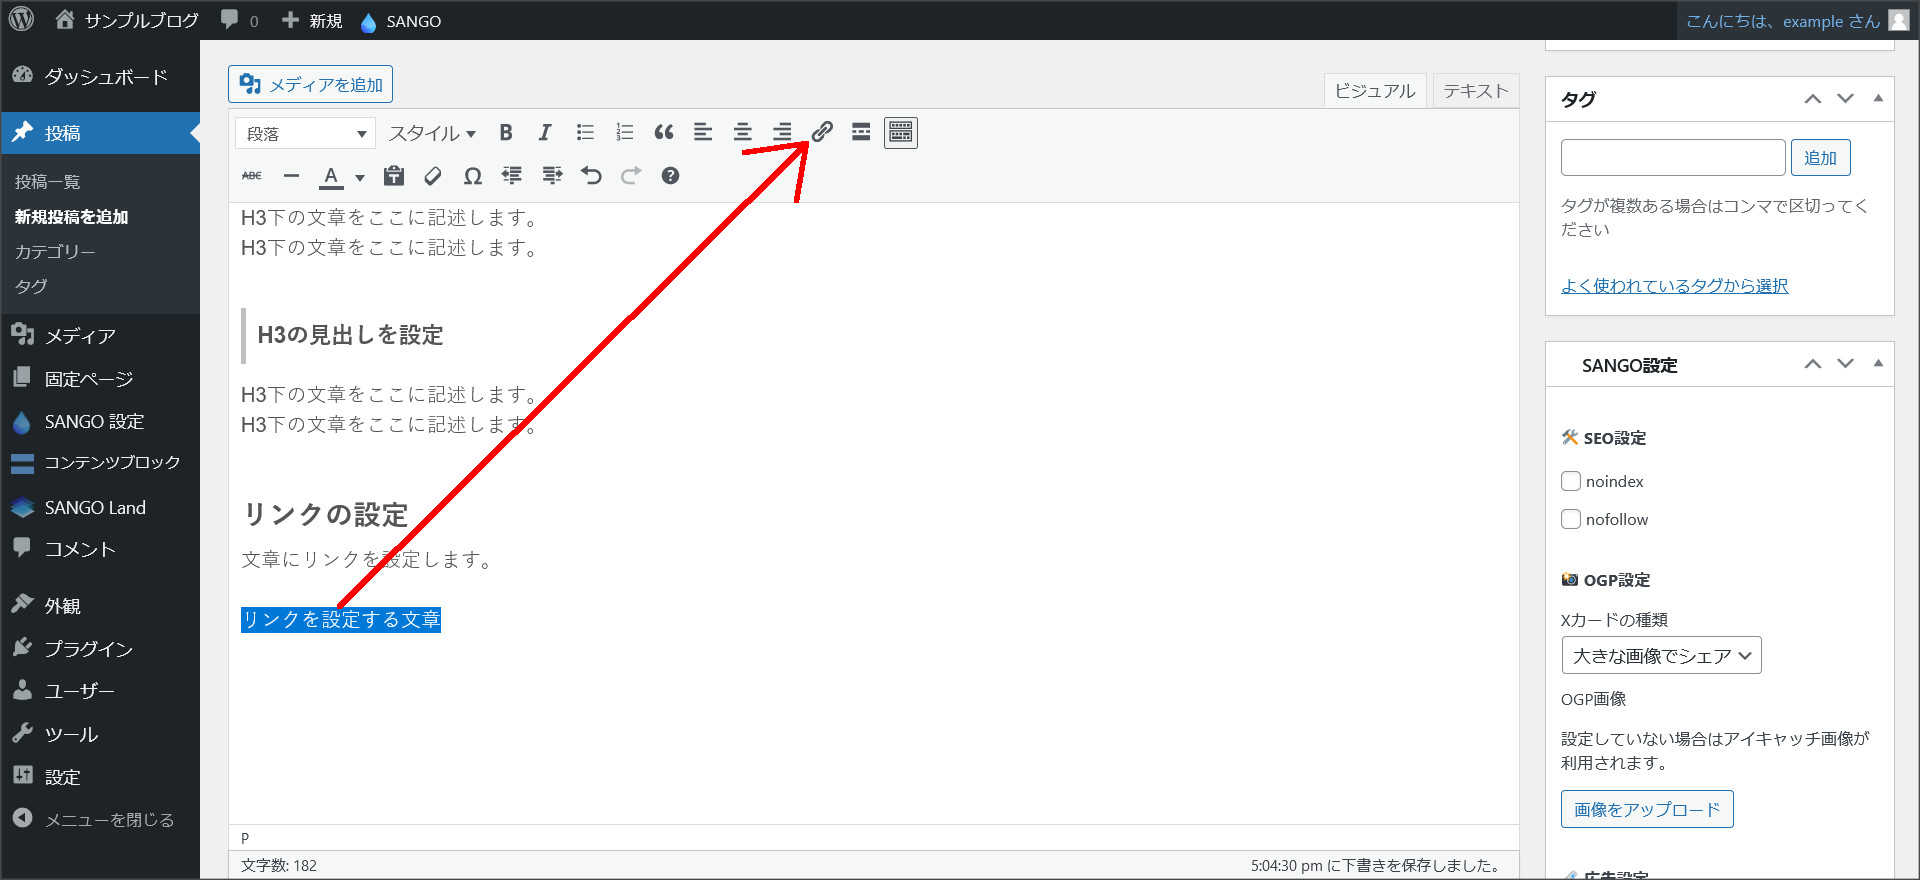This screenshot has width=1920, height=880.
Task: Insert a blockquote
Action: coord(664,133)
